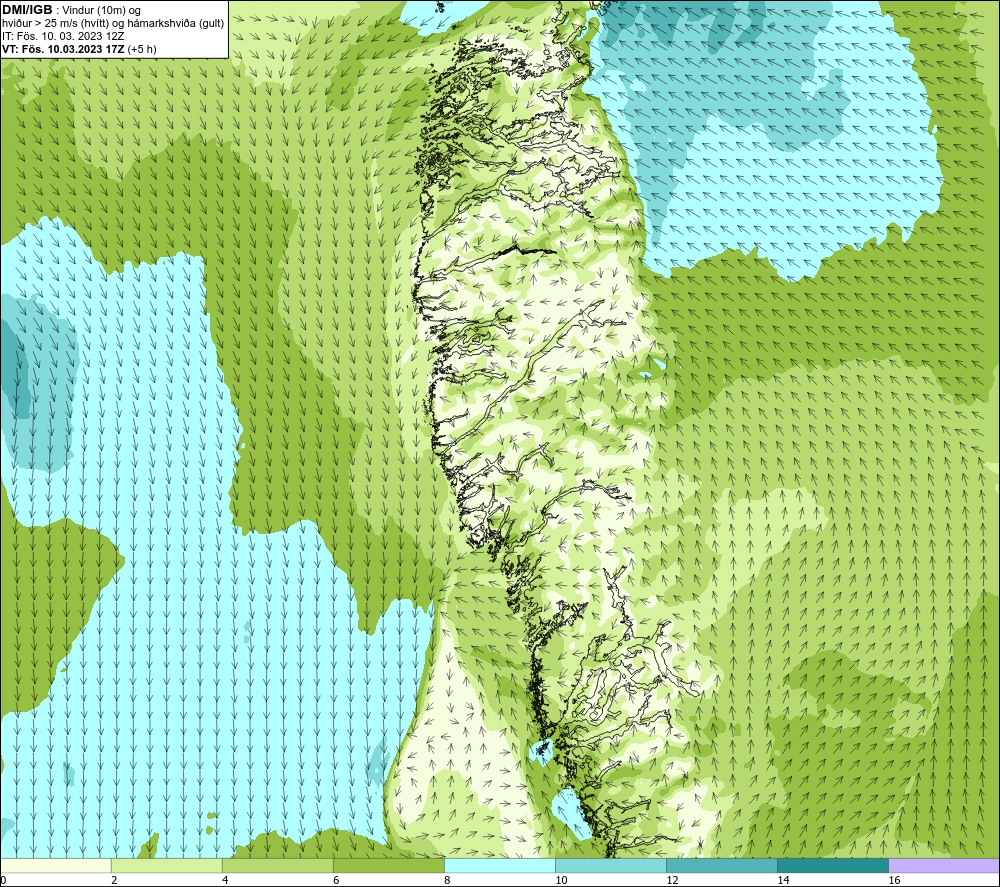Click the legend scale label '2'
Image resolution: width=1000 pixels, height=887 pixels.
pos(114,881)
